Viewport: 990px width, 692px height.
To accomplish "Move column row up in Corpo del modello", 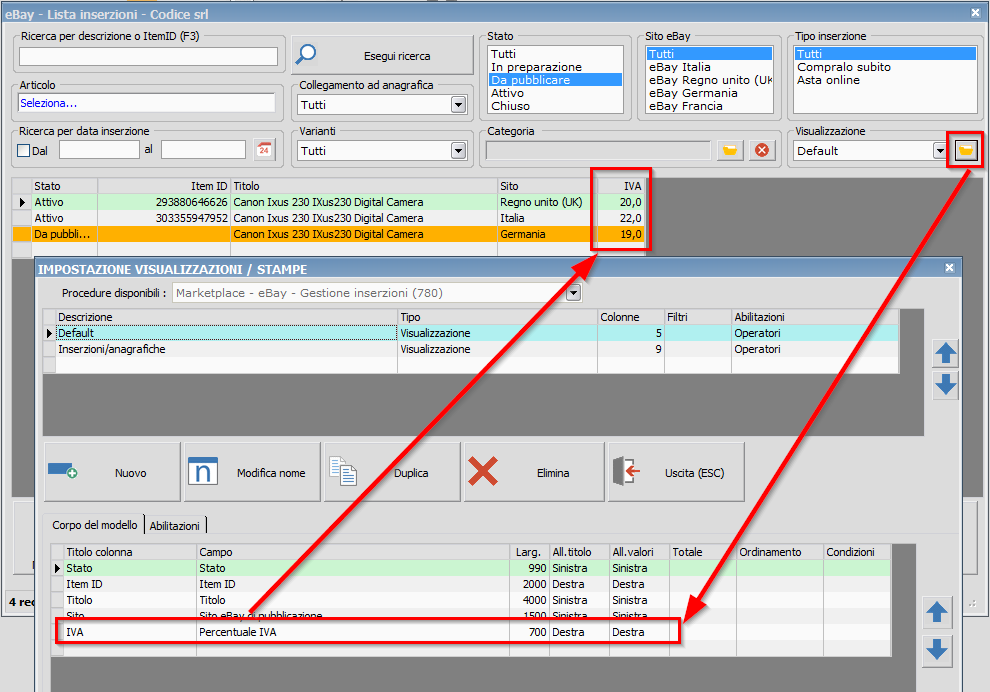I will (x=936, y=612).
